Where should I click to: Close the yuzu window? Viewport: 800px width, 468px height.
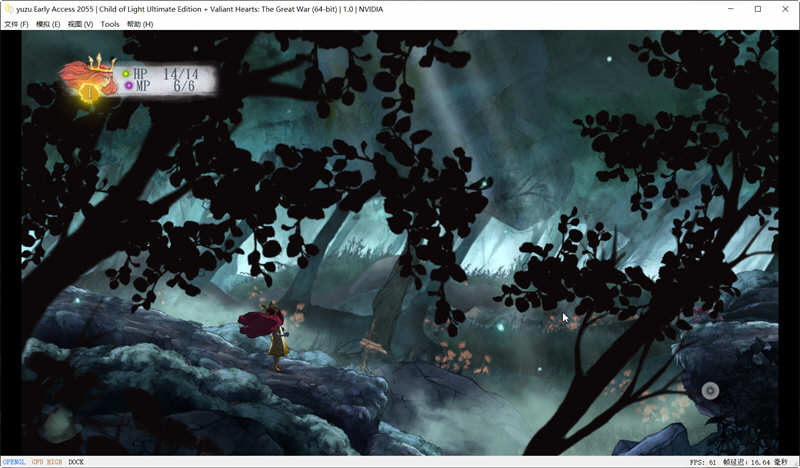pyautogui.click(x=785, y=9)
